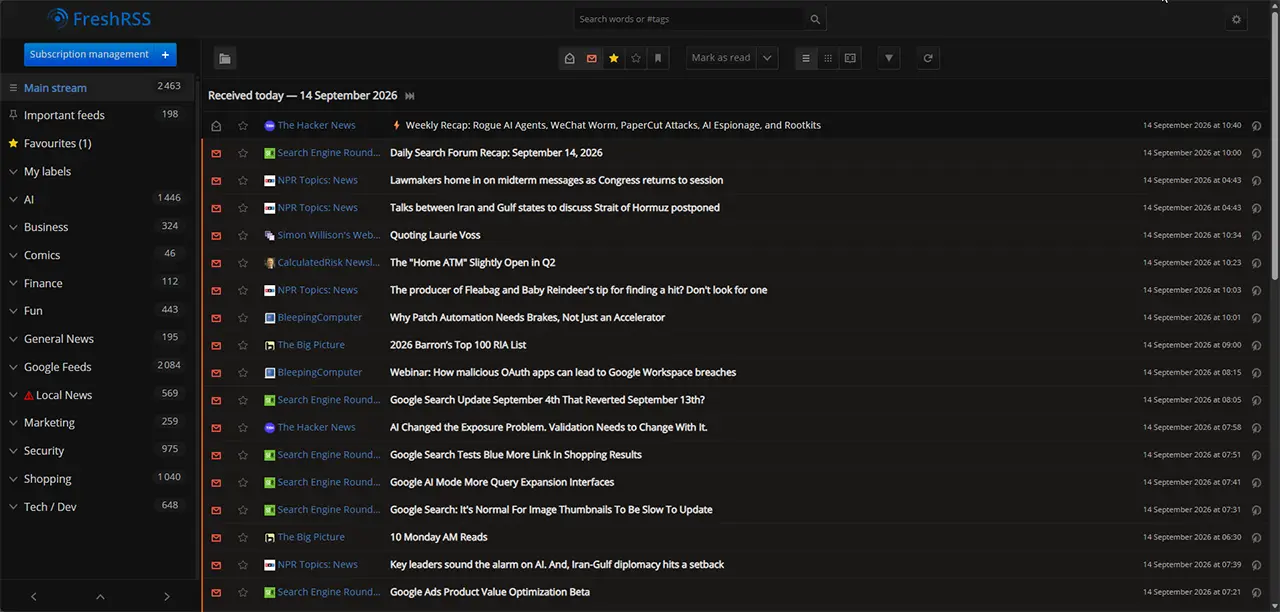Open the Marketing category

pos(49,423)
